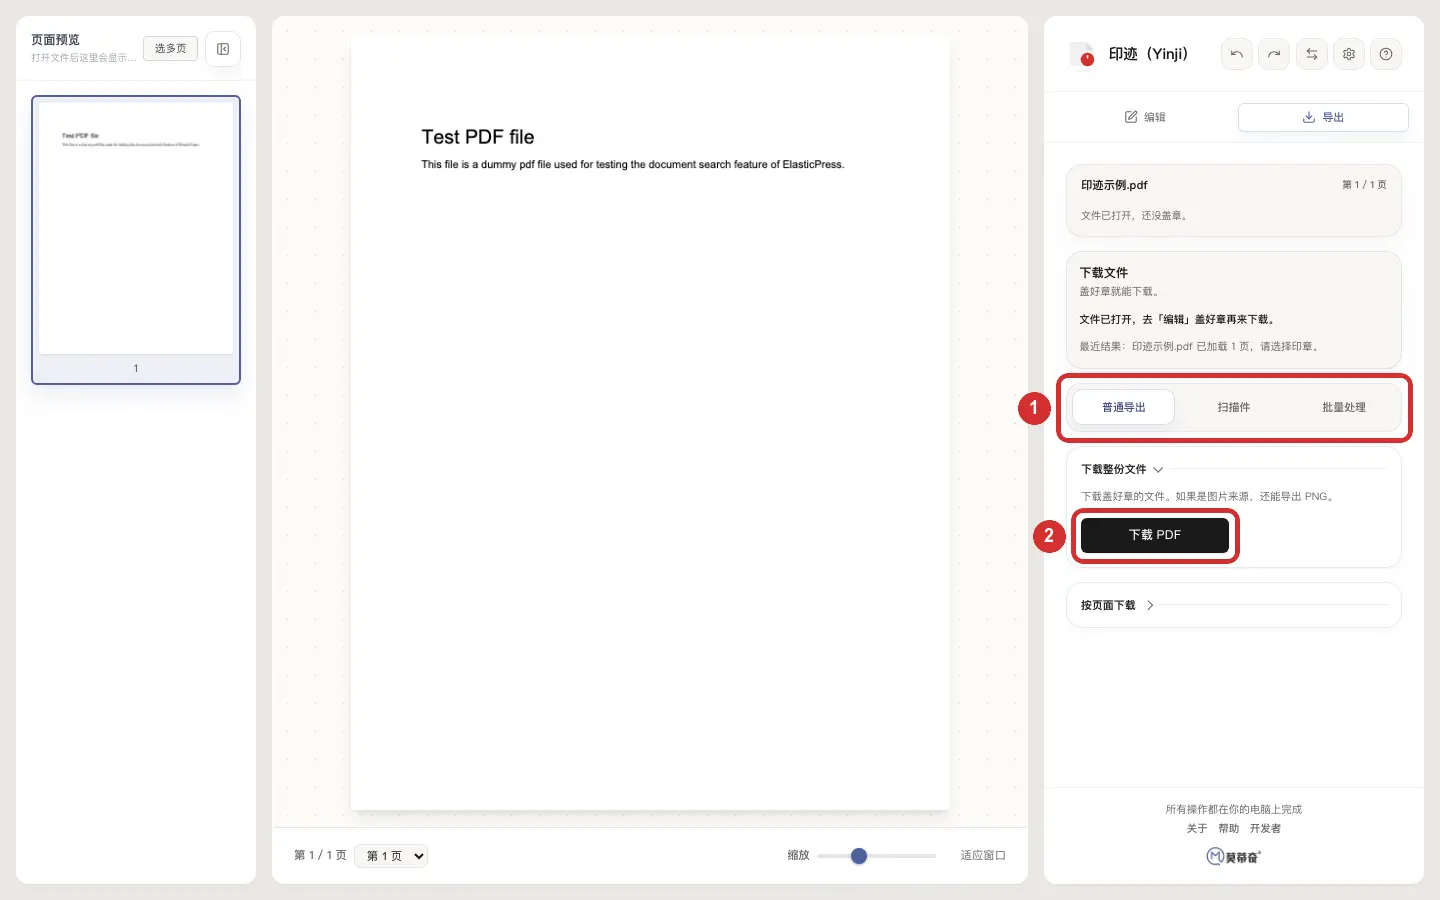Viewport: 1440px width, 900px height.
Task: Collapse the page preview sidebar panel
Action: click(x=223, y=49)
